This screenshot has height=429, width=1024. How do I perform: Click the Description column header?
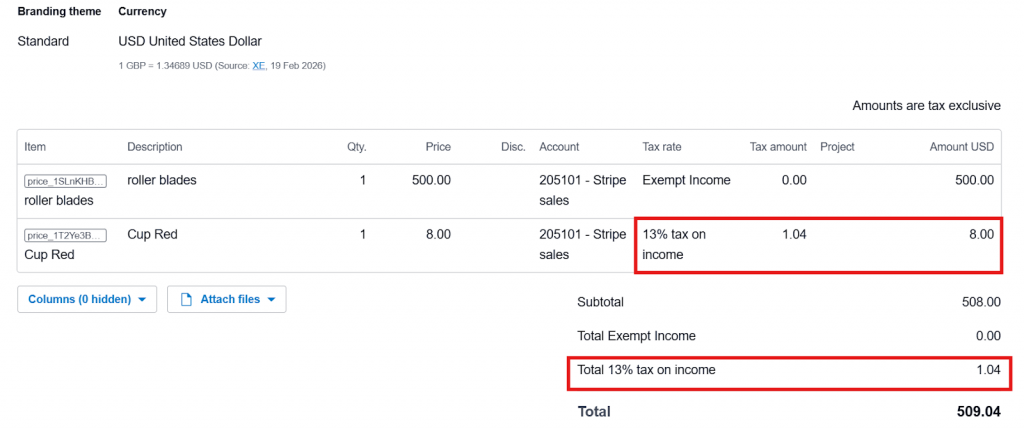click(x=155, y=147)
